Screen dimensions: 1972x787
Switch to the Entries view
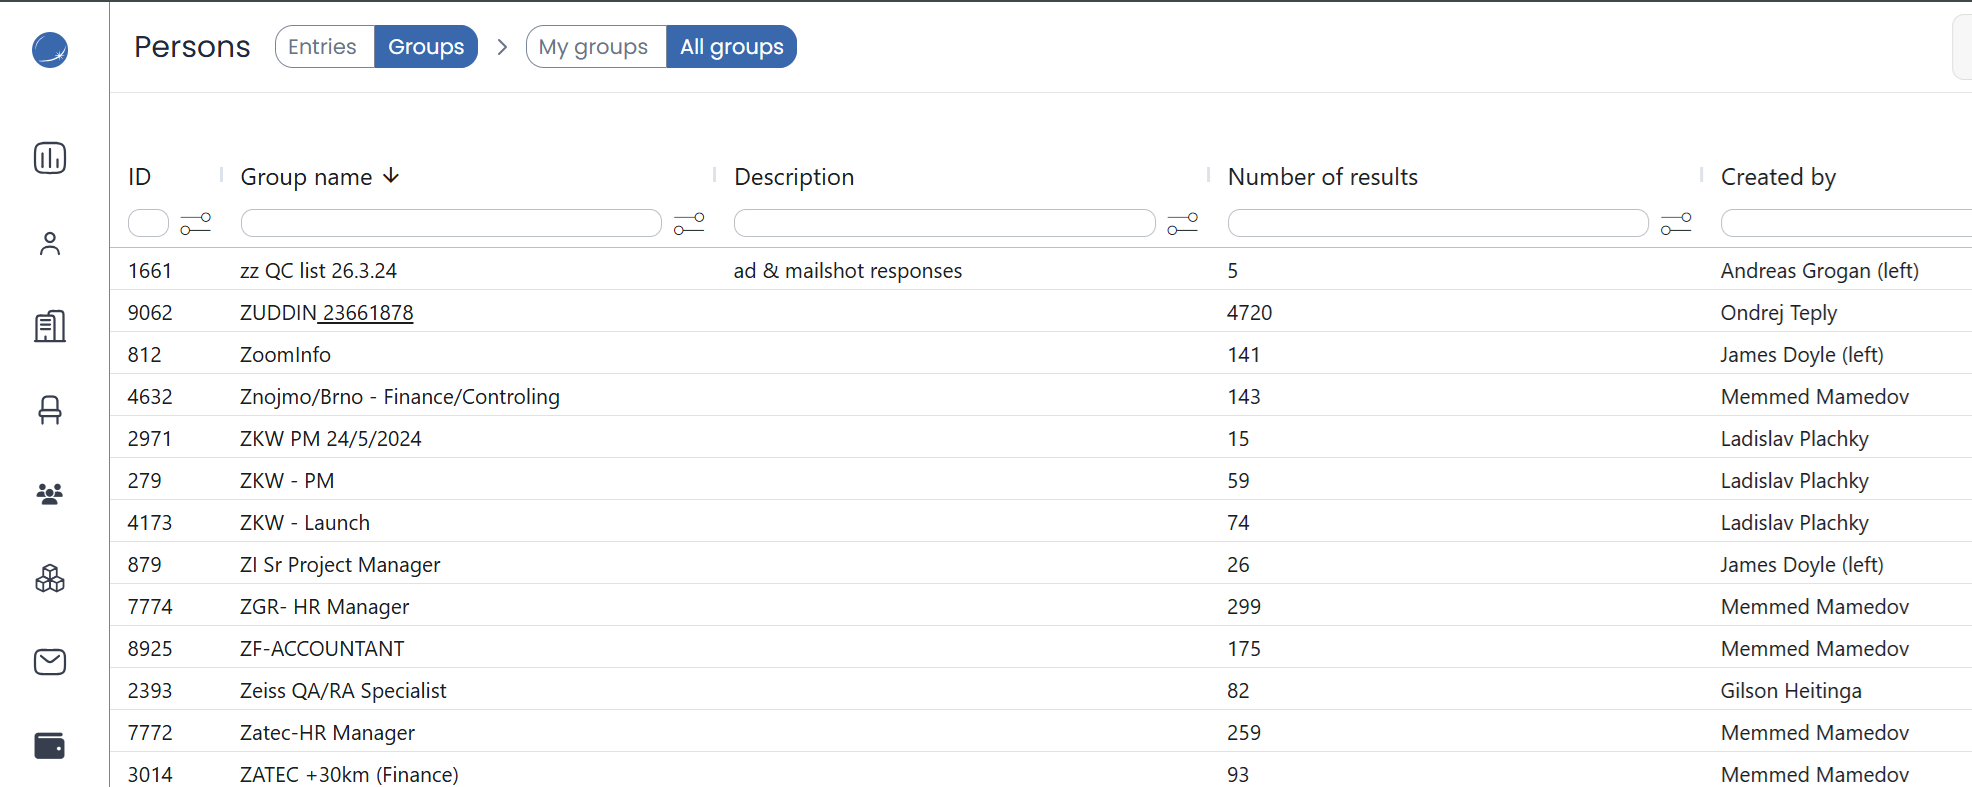point(323,47)
